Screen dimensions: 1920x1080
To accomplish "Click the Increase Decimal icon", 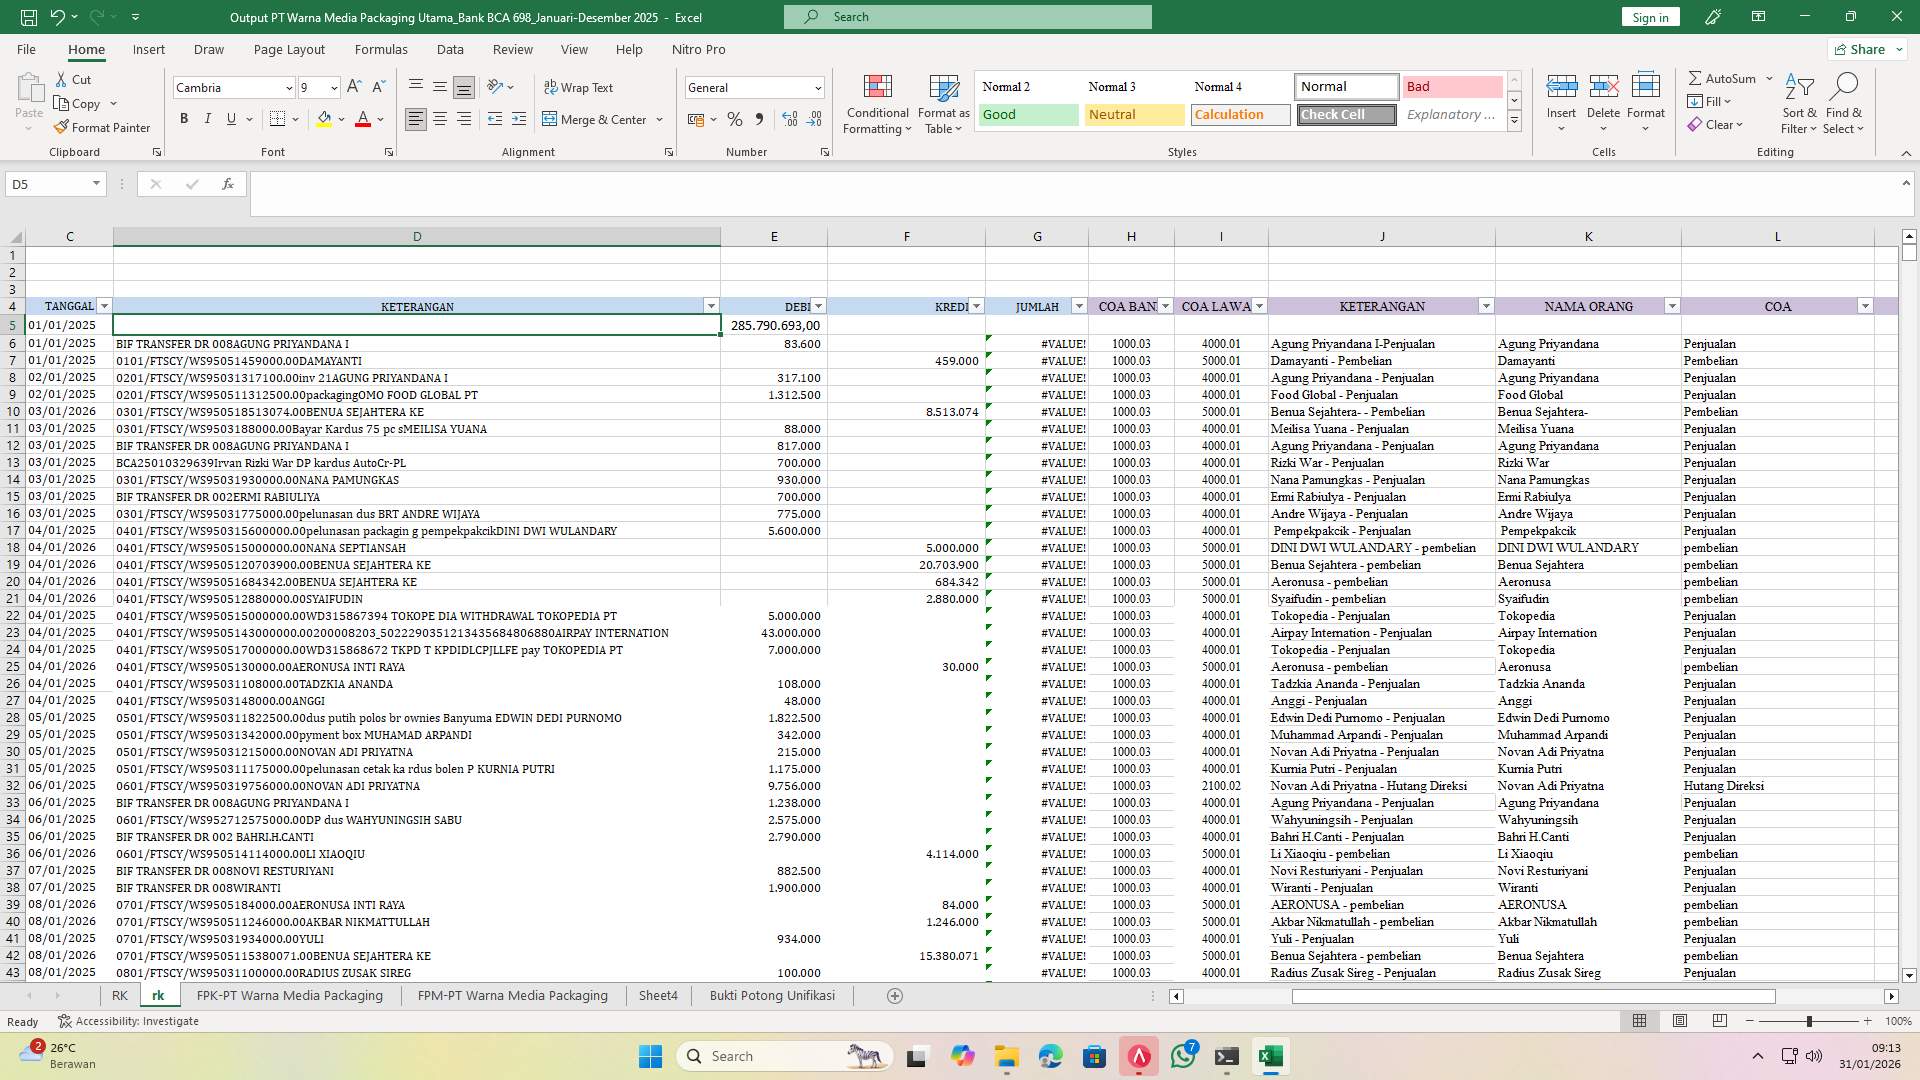I will 789,118.
